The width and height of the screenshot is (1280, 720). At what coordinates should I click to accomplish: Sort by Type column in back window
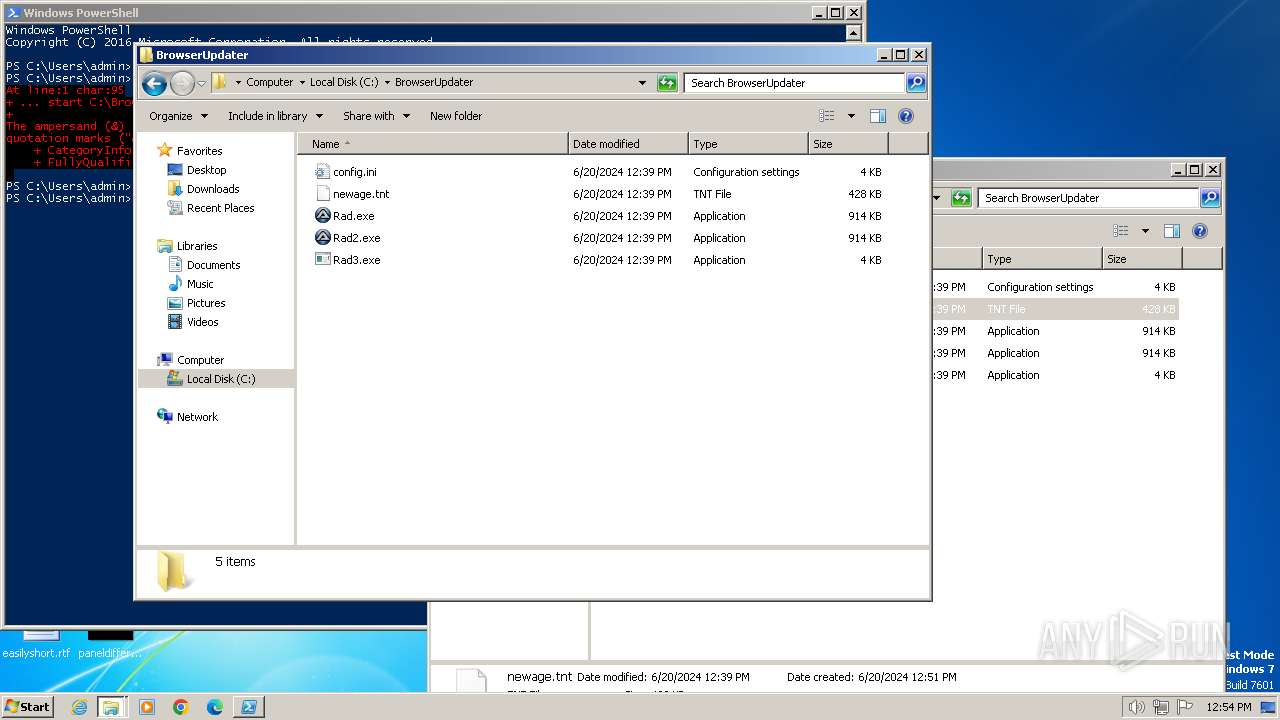[x=1042, y=259]
